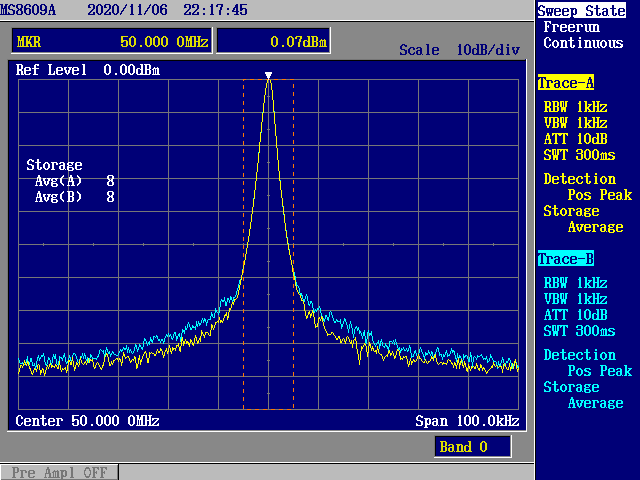This screenshot has height=480, width=640.
Task: Click the Center 50.000 0MHz label
Action: coord(87,421)
